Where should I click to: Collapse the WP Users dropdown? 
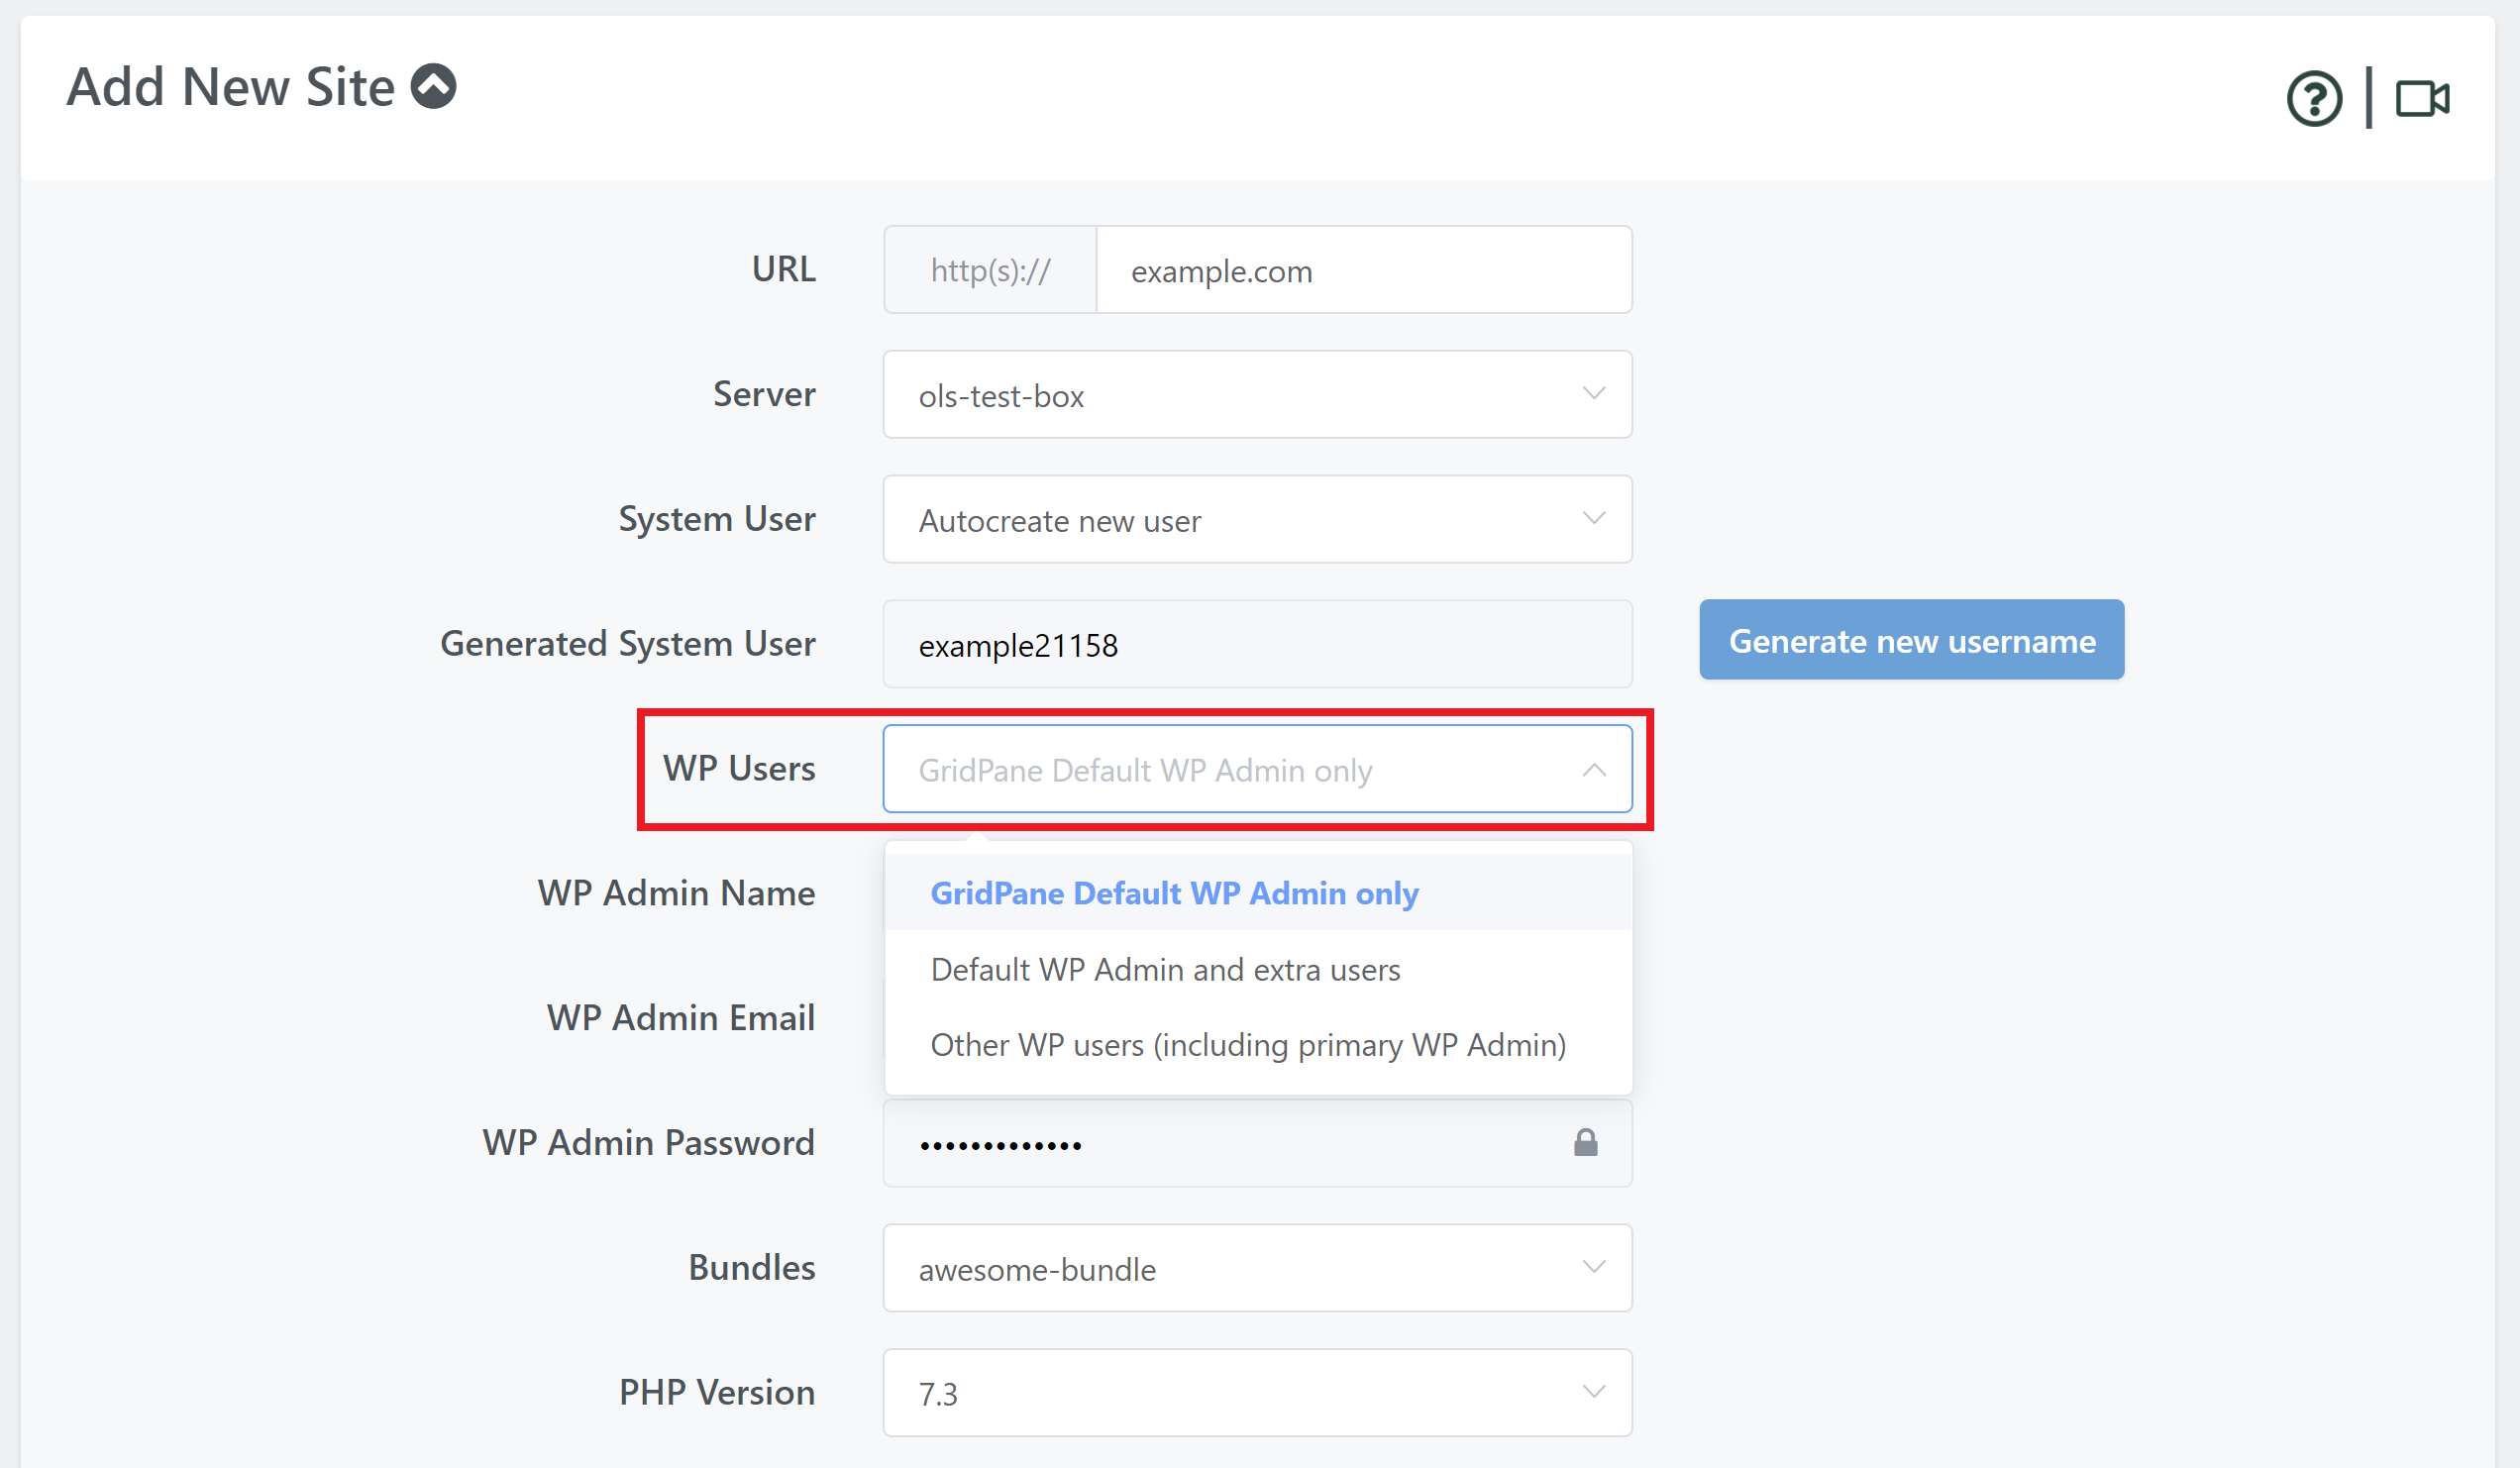click(x=1257, y=769)
